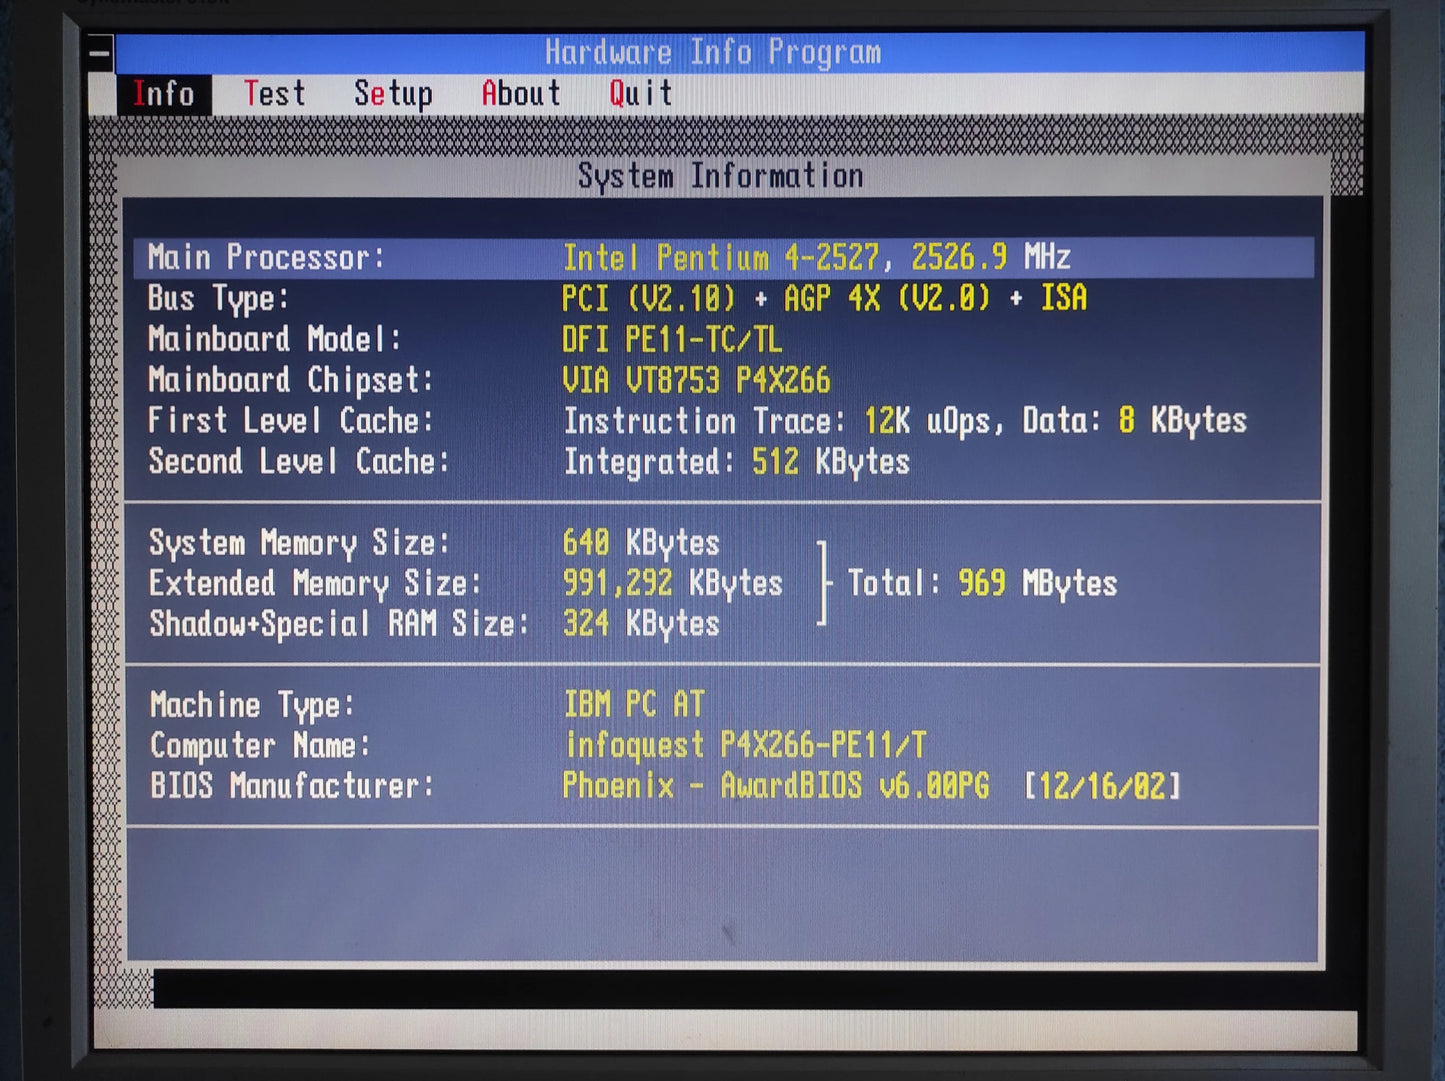Open the Info menu
The height and width of the screenshot is (1081, 1445).
164,94
